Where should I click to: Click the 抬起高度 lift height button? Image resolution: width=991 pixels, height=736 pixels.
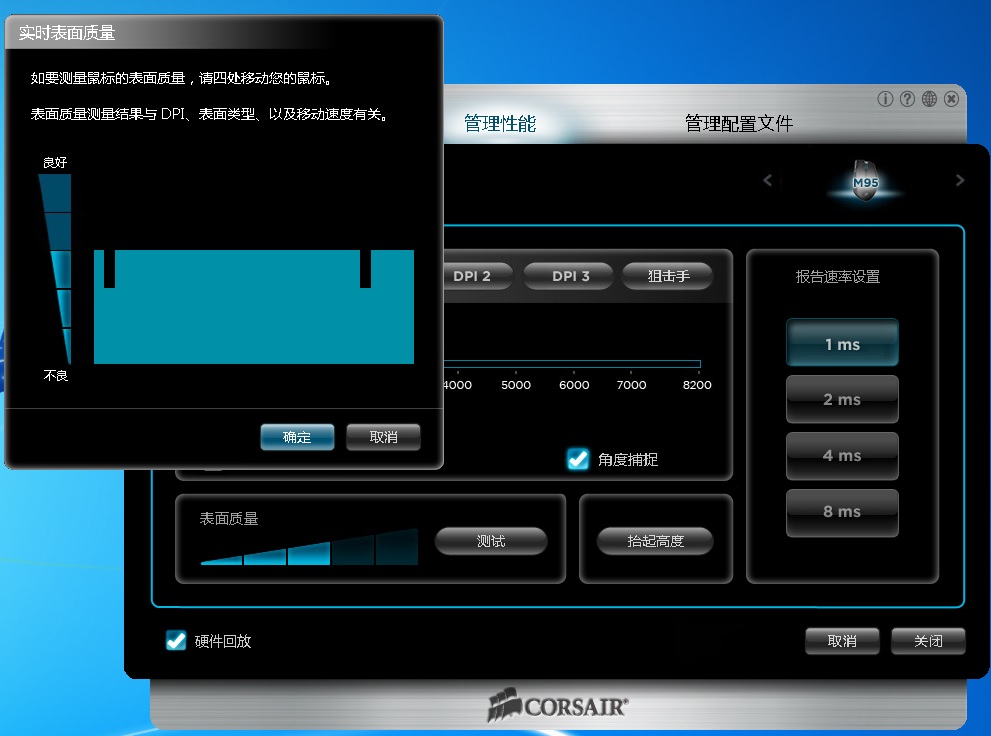[x=655, y=541]
